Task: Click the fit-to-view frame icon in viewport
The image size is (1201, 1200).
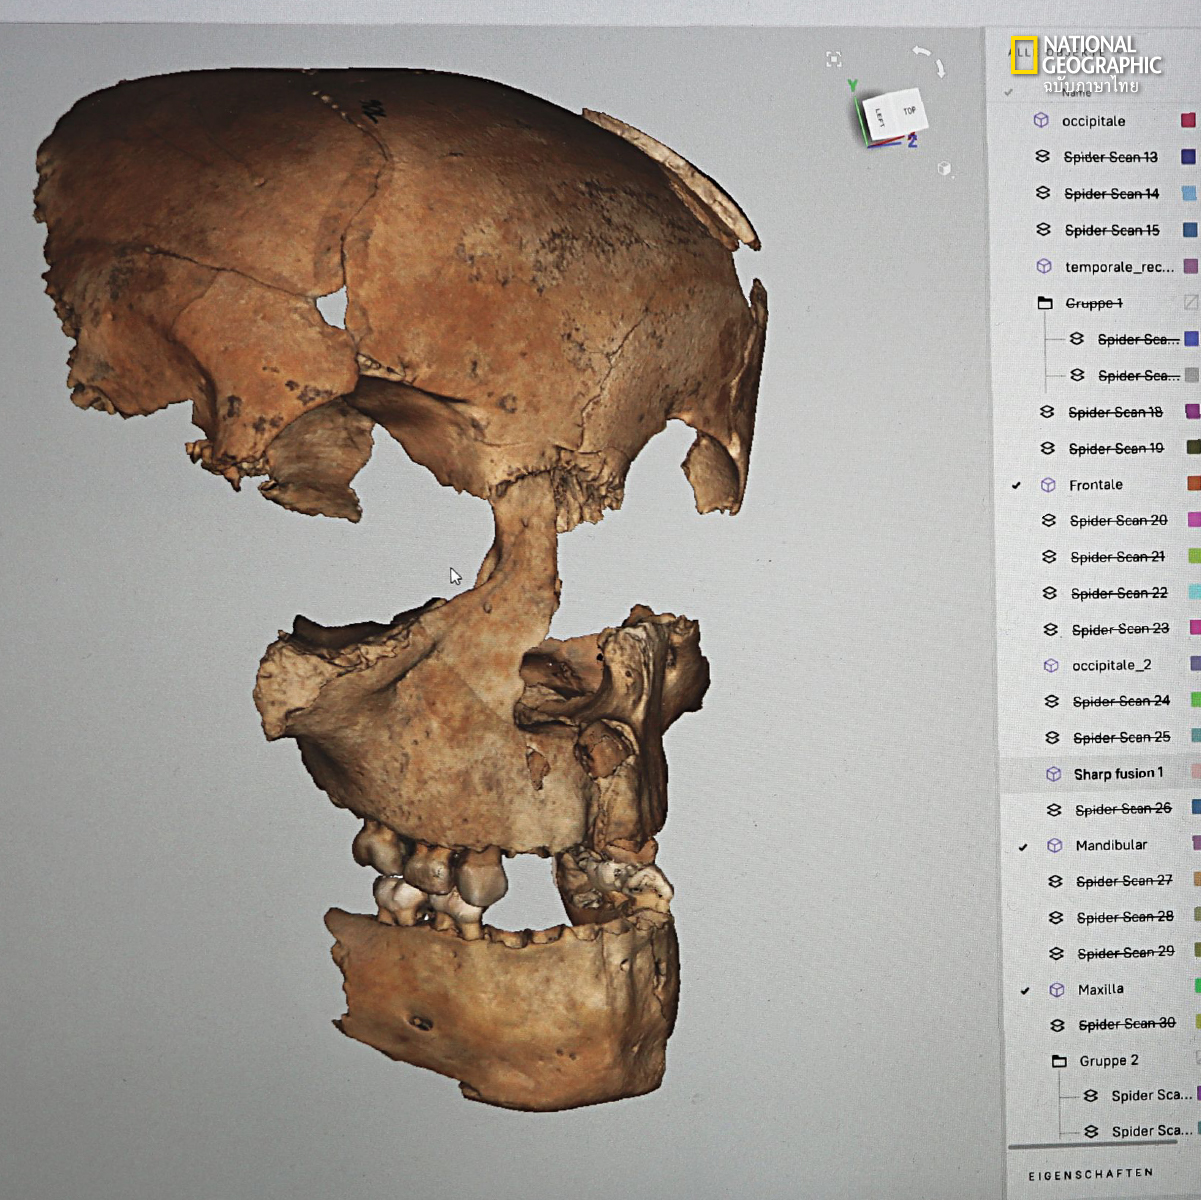Action: [x=834, y=60]
